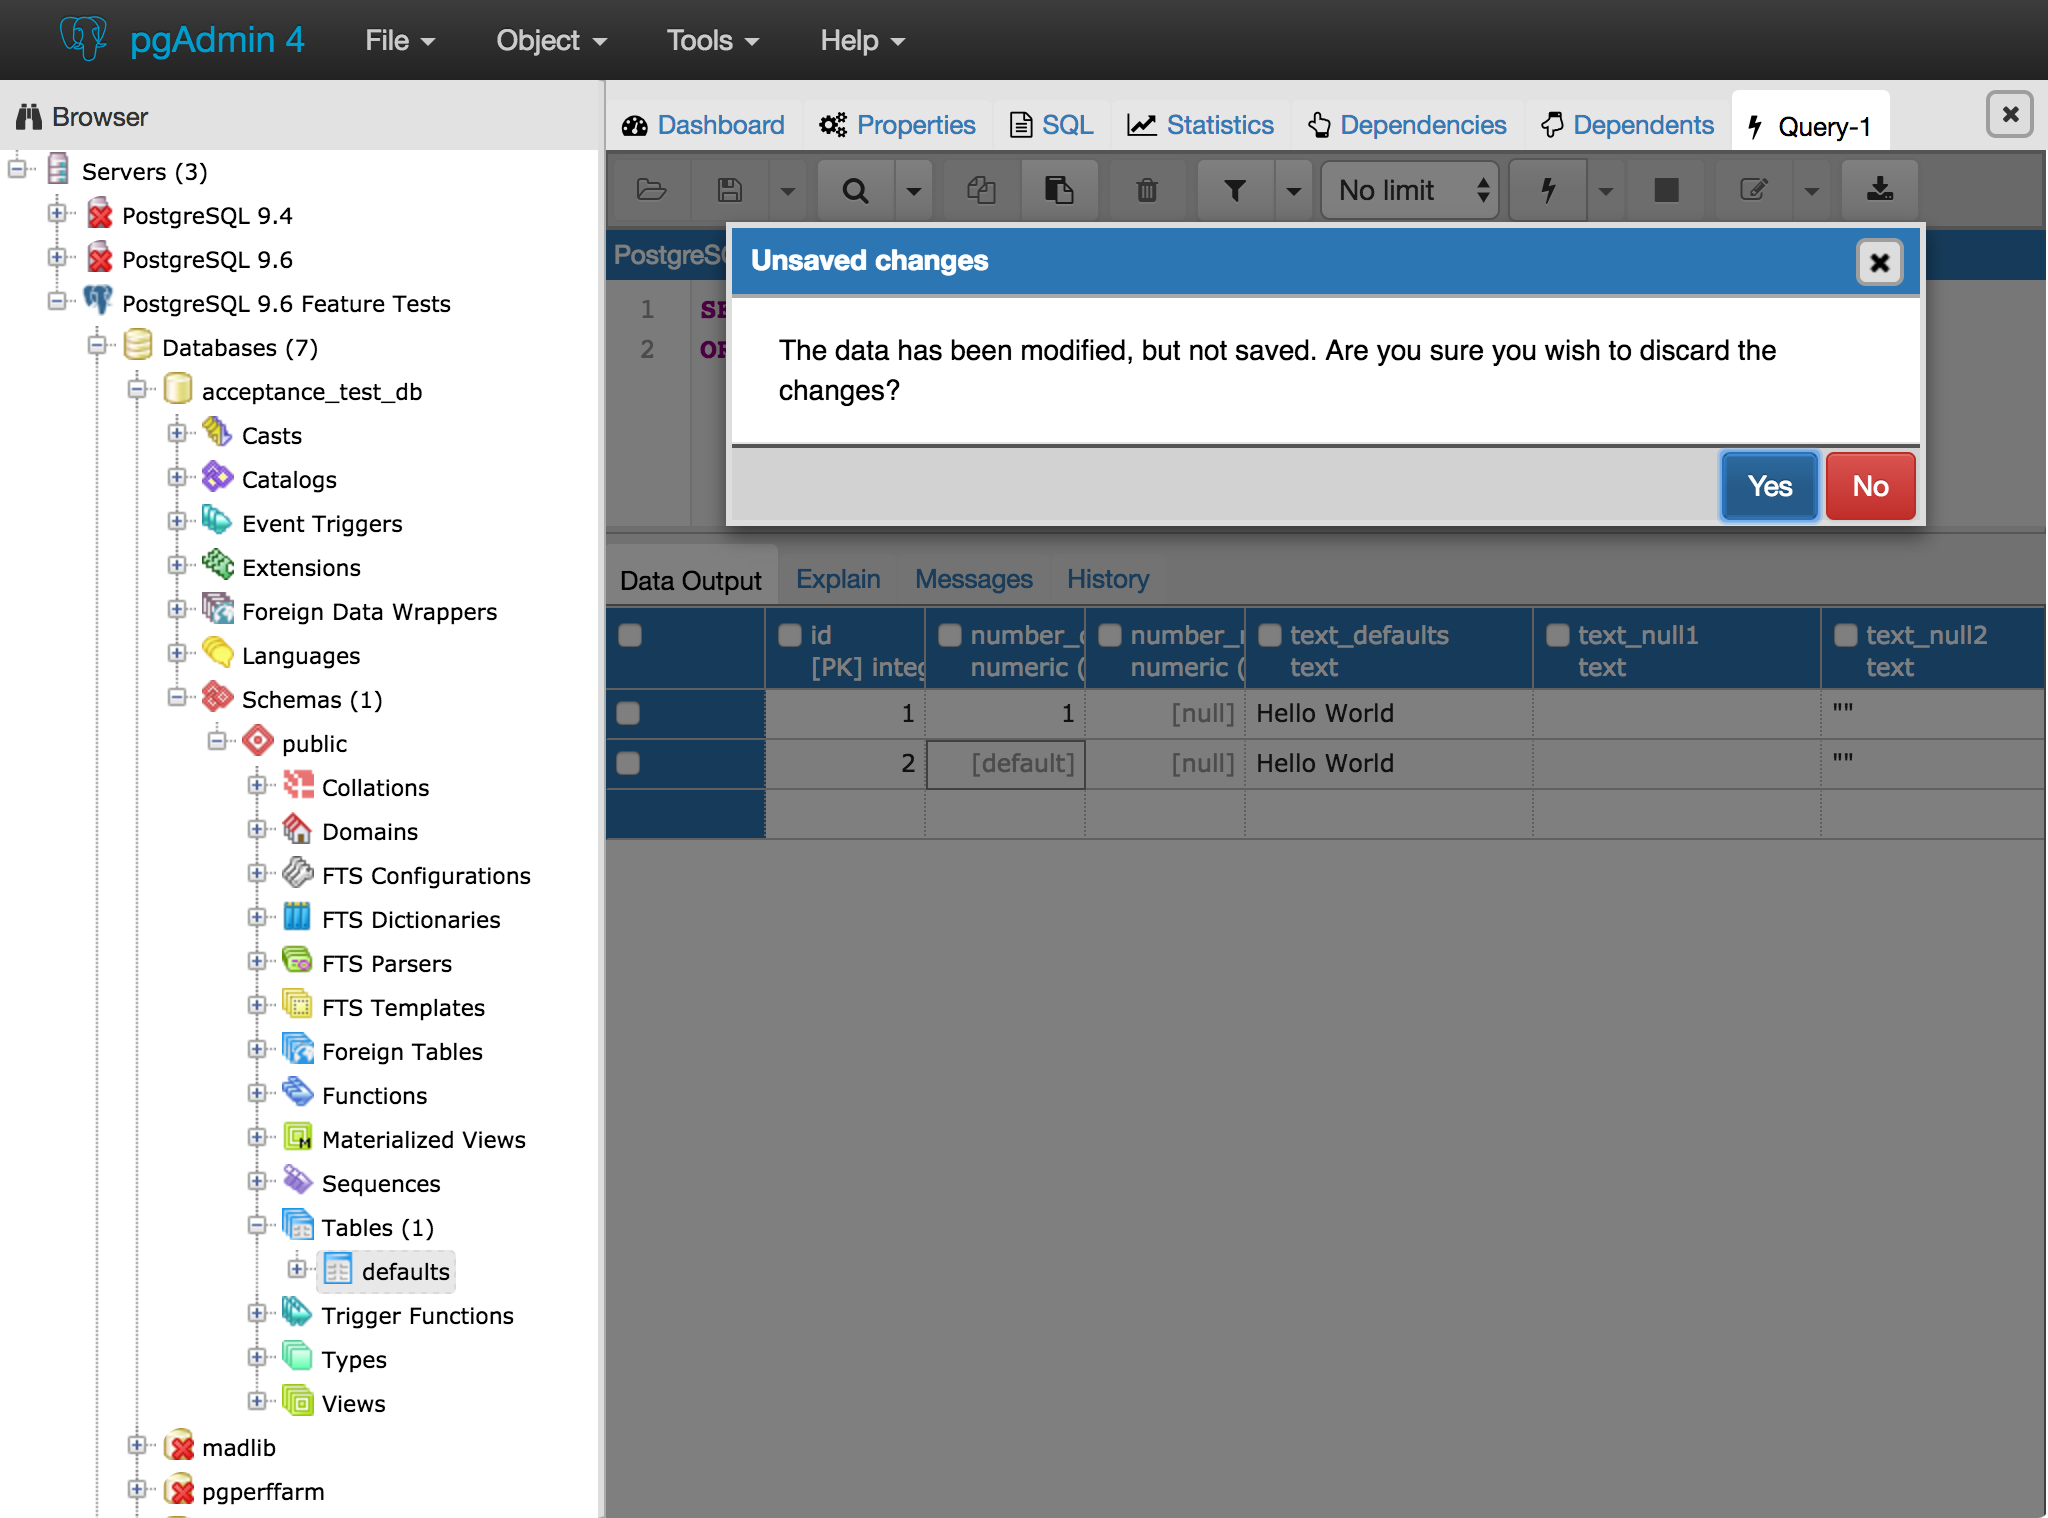Click the Open File folder icon
This screenshot has width=2048, height=1518.
(x=651, y=190)
